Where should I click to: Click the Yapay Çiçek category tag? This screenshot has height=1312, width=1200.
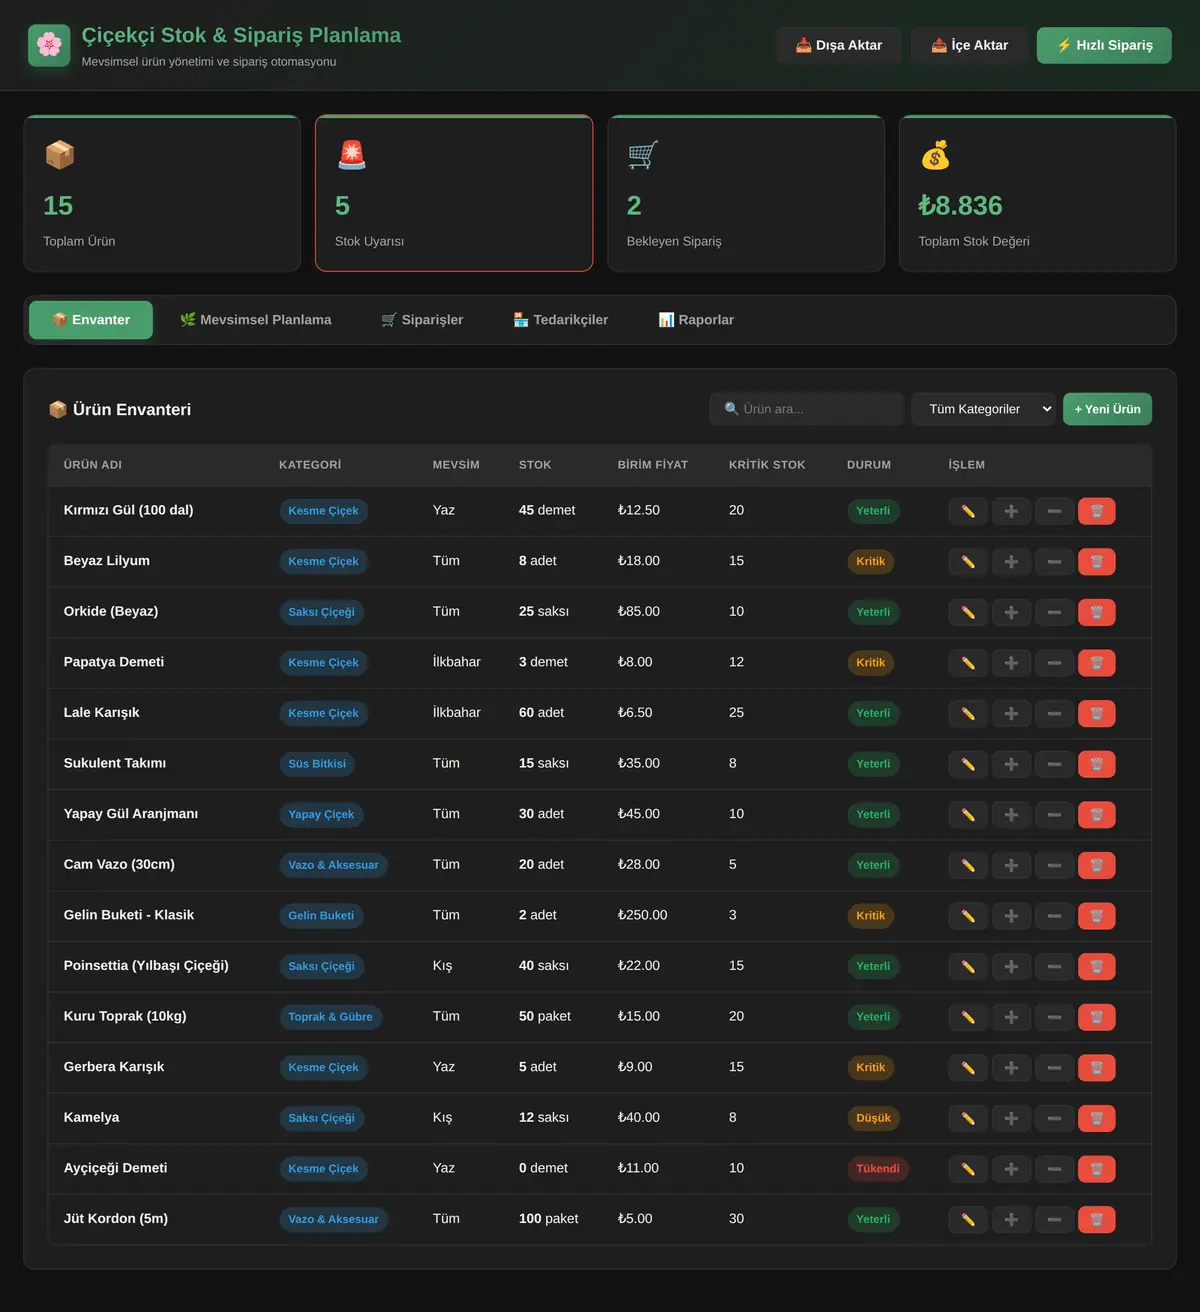(321, 815)
